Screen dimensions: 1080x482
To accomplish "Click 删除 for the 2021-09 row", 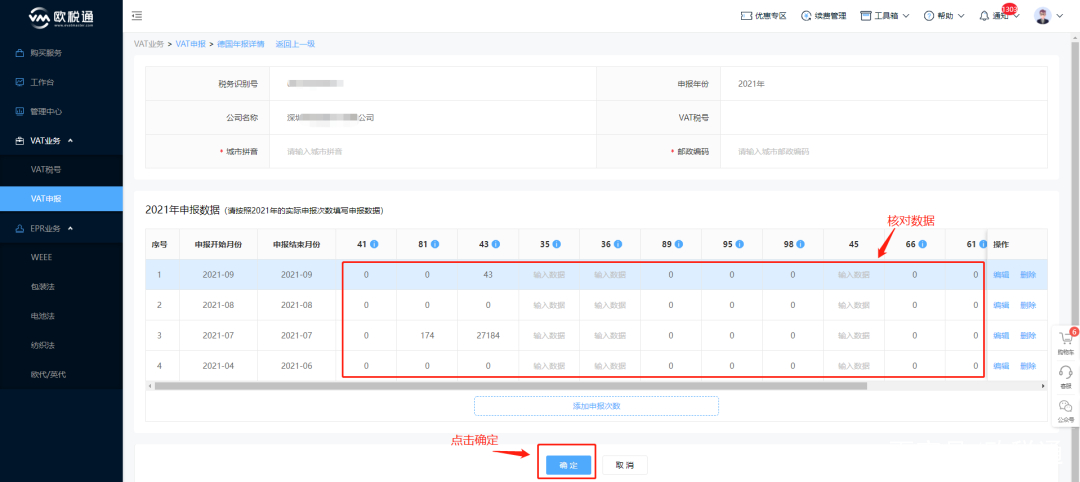I will (1028, 275).
